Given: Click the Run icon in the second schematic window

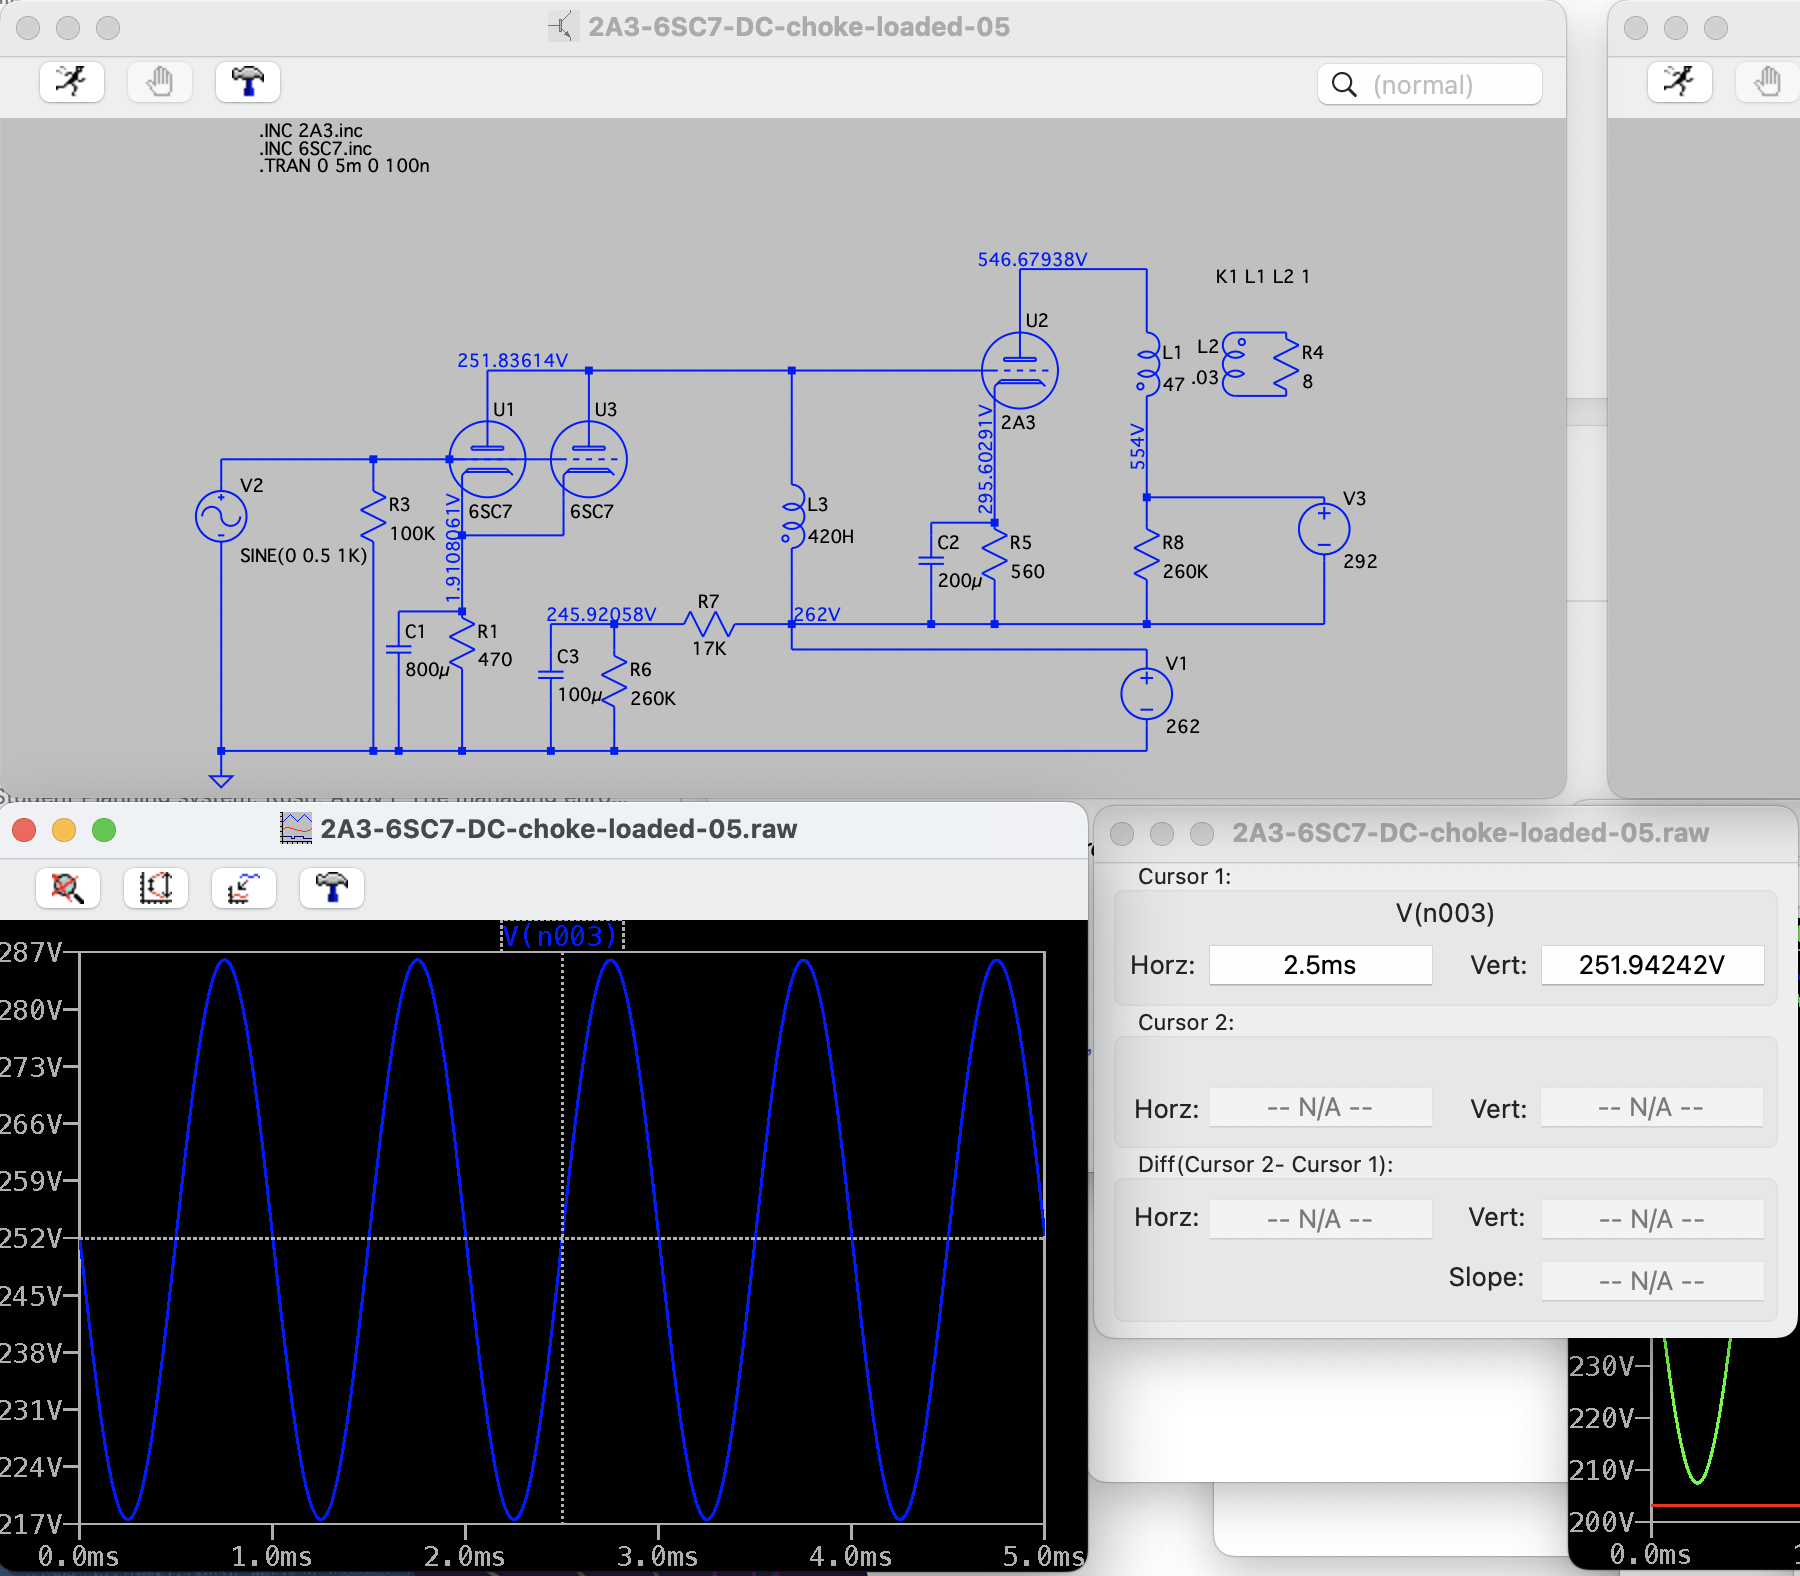Looking at the screenshot, I should click(x=1680, y=82).
